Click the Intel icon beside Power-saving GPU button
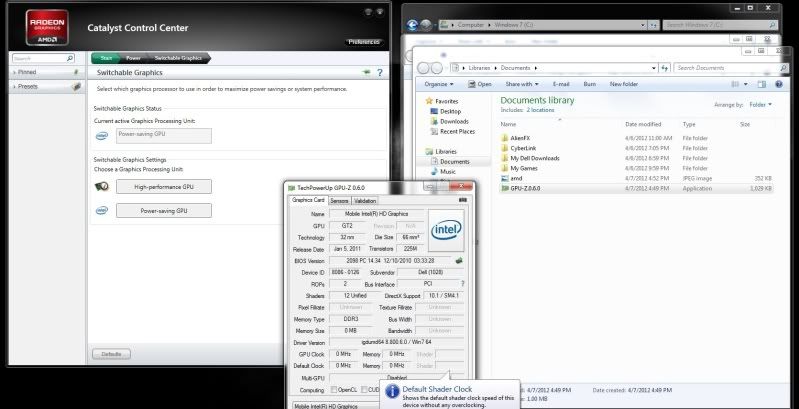Image resolution: width=799 pixels, height=409 pixels. (x=102, y=210)
